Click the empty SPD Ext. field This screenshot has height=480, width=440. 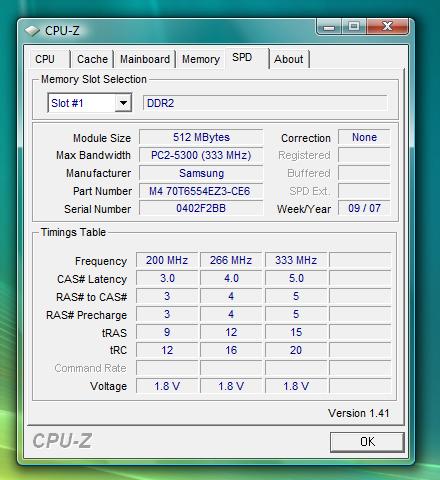[x=364, y=191]
